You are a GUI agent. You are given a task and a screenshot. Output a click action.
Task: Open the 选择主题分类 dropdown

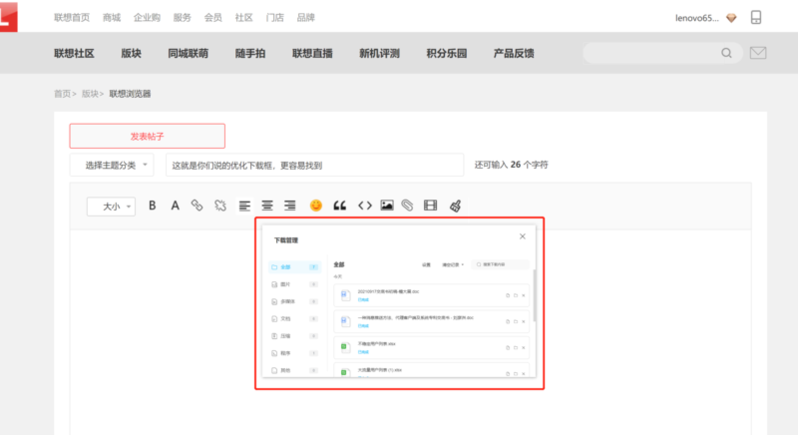(112, 165)
